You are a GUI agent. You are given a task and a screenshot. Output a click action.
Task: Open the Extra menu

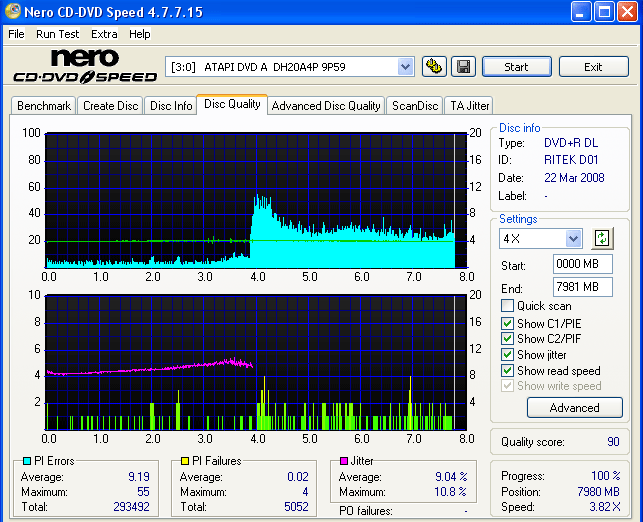tap(104, 34)
